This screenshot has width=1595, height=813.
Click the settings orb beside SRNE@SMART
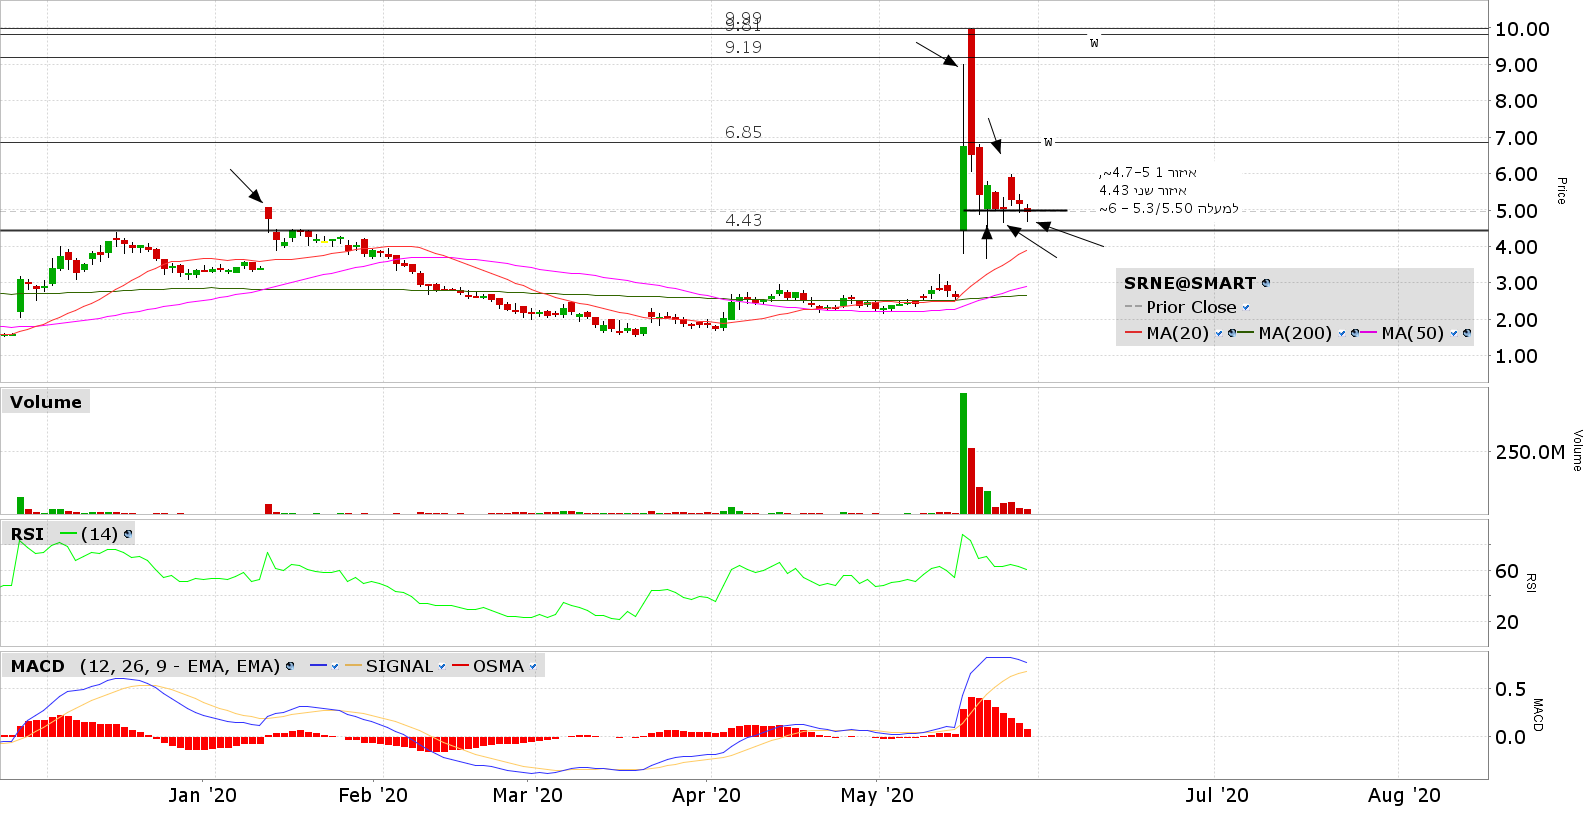point(1266,283)
